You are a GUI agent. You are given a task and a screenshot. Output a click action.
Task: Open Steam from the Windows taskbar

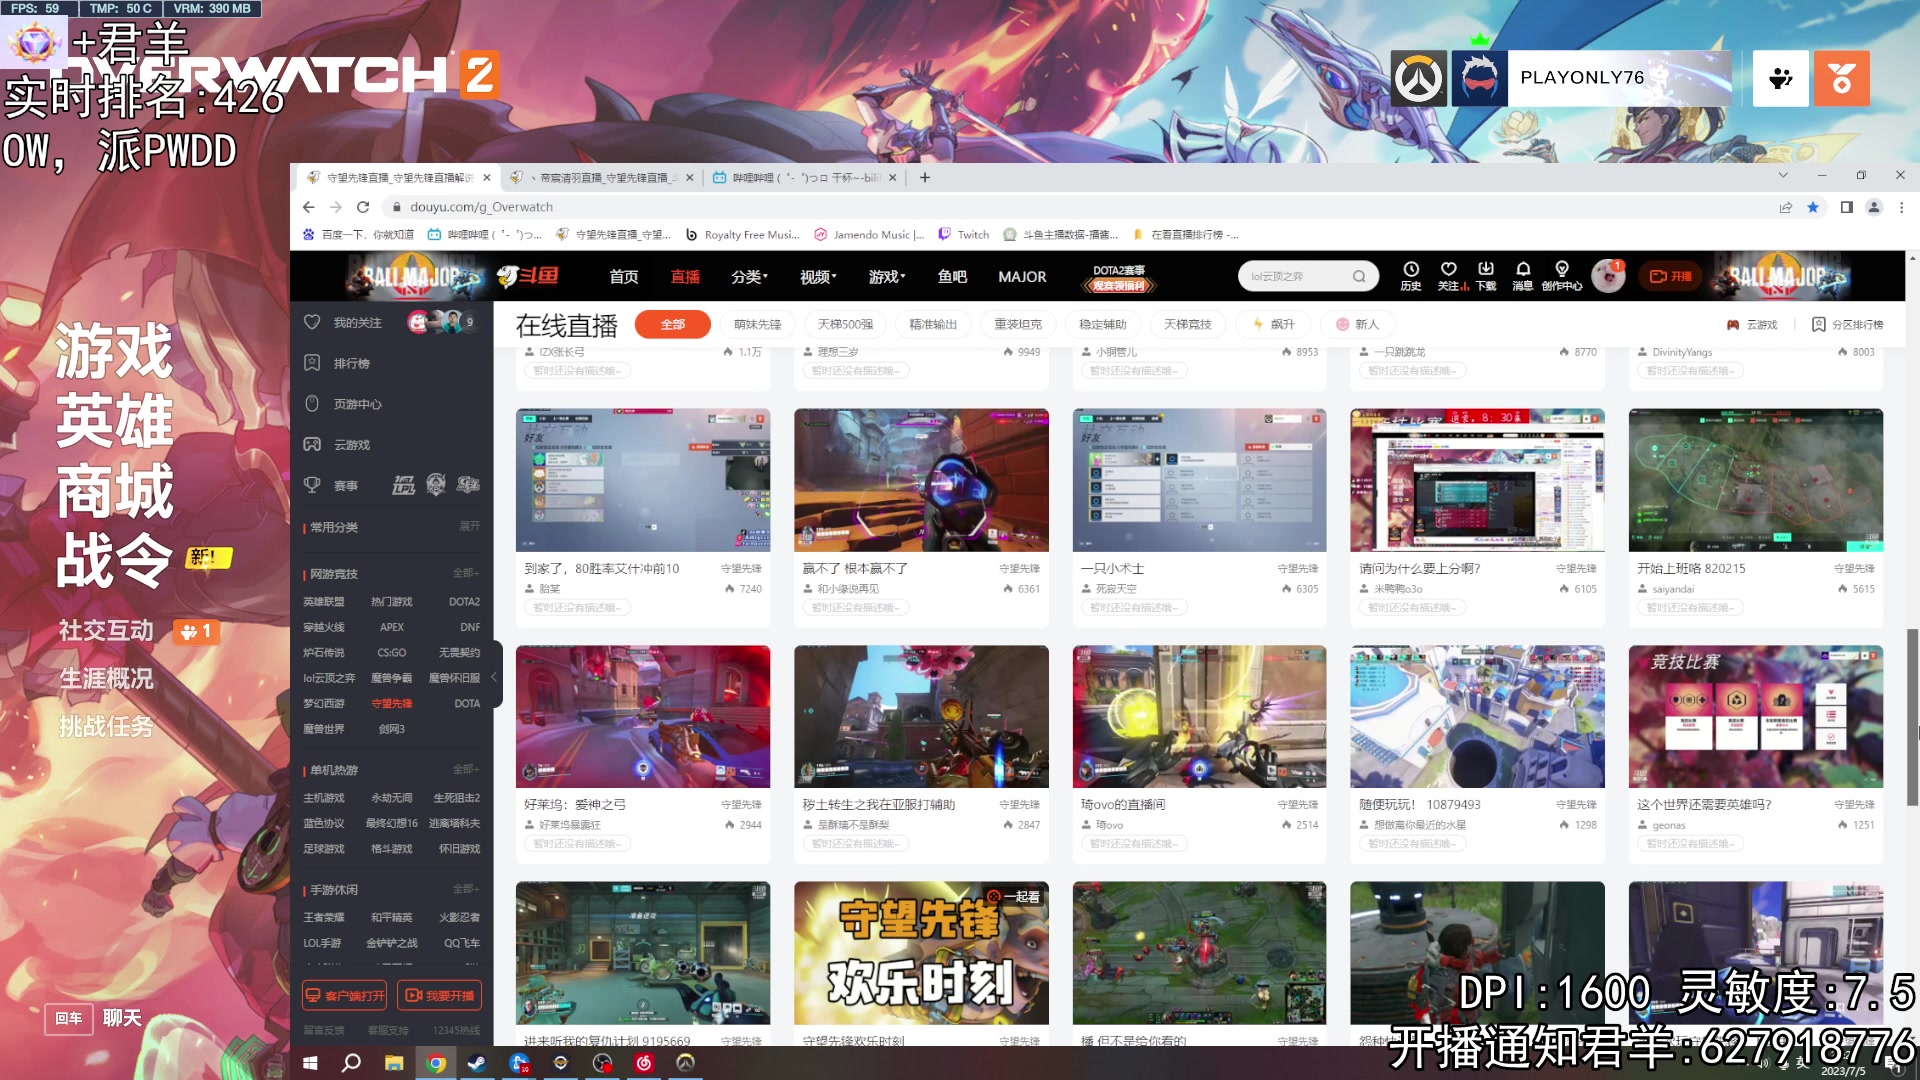point(477,1063)
